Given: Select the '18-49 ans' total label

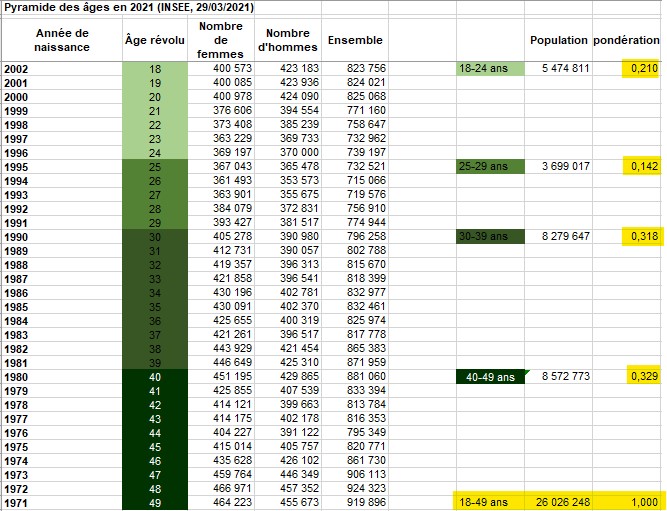Looking at the screenshot, I should 490,502.
